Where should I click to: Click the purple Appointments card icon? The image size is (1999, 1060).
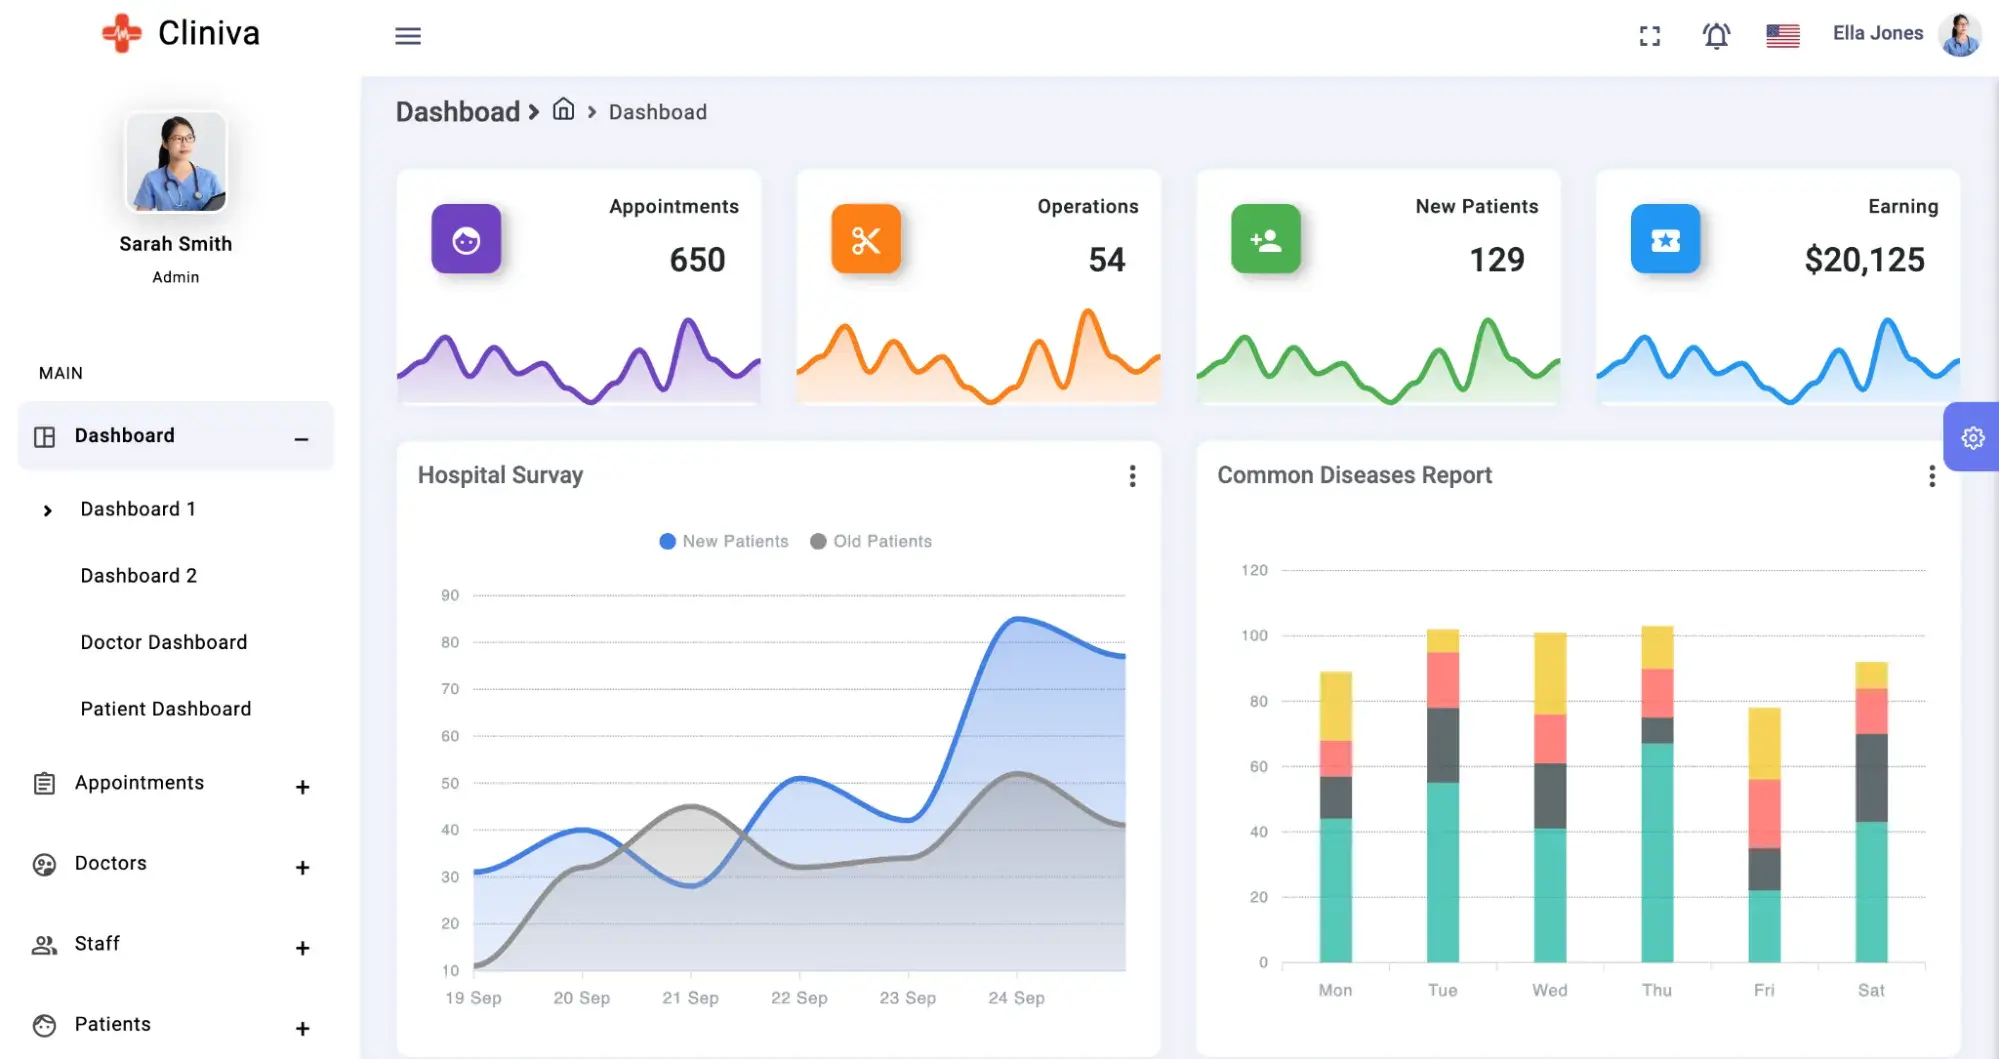click(466, 239)
